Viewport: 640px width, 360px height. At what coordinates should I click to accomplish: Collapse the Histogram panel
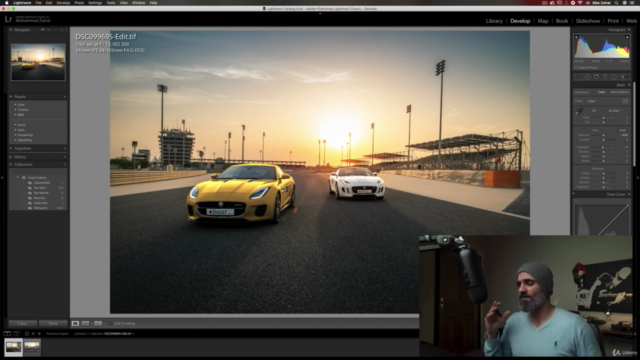click(x=629, y=30)
